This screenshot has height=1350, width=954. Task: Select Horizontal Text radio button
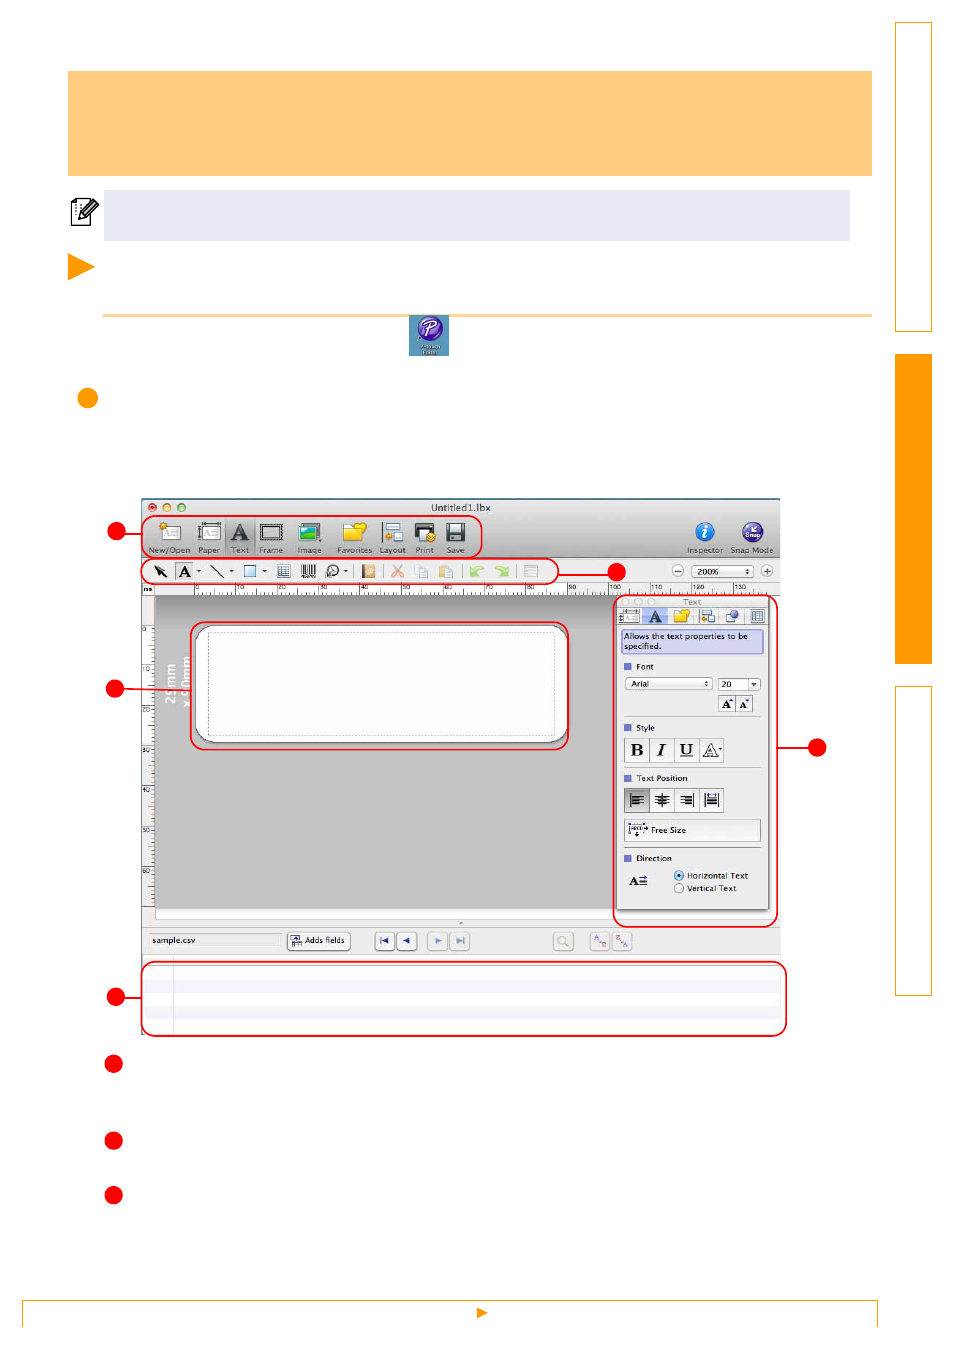pos(679,875)
